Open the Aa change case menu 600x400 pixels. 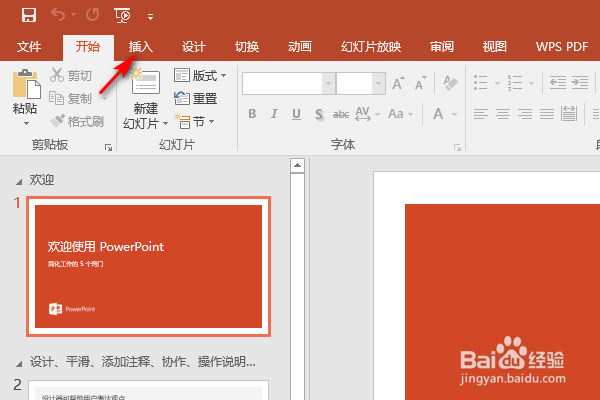(400, 114)
